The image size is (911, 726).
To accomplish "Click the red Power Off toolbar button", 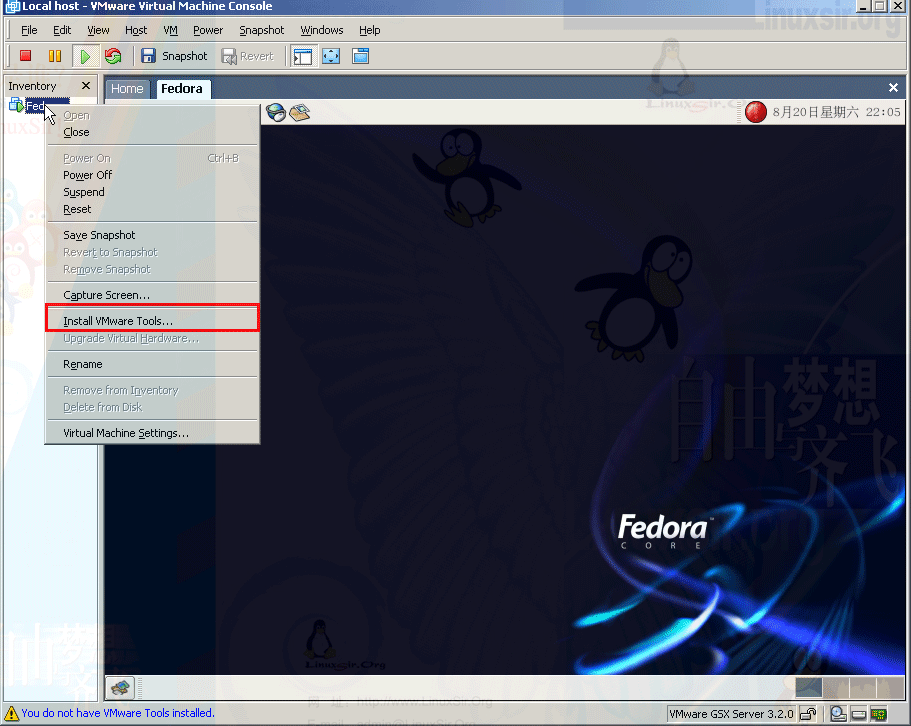I will [x=25, y=56].
